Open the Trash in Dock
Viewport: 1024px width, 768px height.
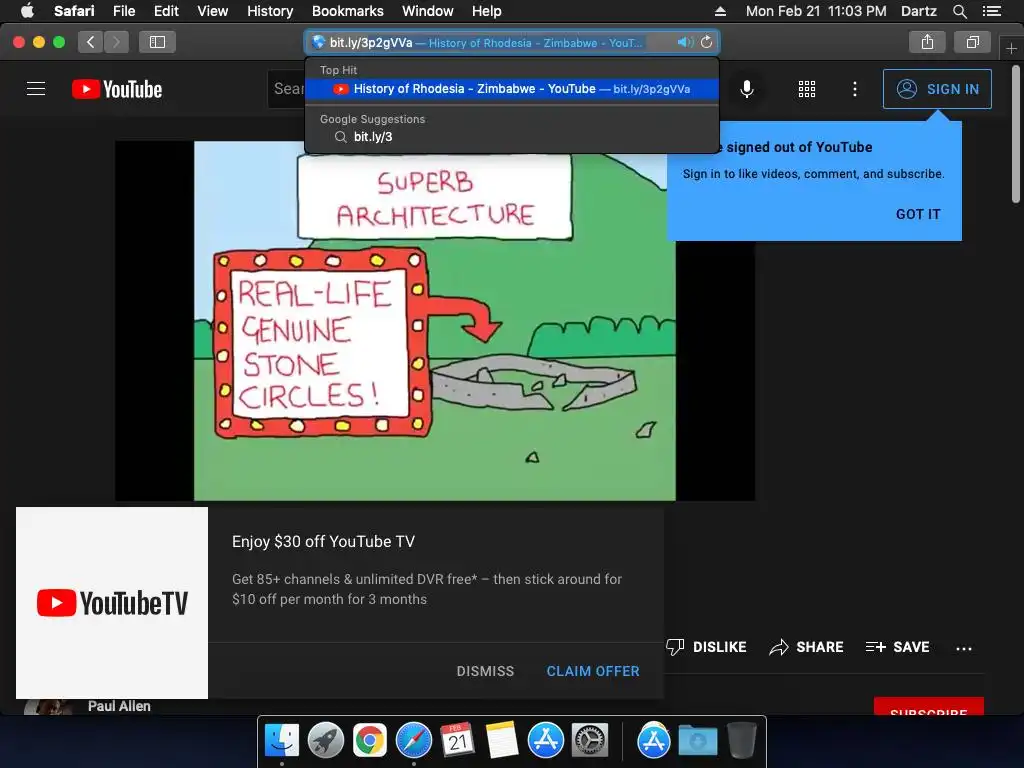[x=741, y=741]
